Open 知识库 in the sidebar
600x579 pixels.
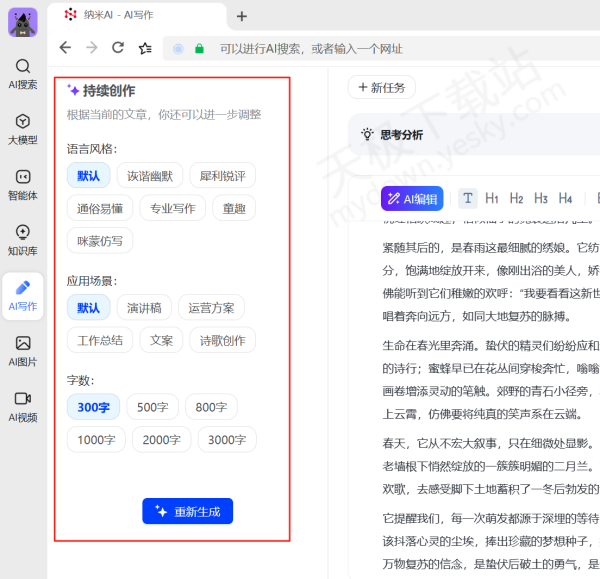click(x=23, y=240)
